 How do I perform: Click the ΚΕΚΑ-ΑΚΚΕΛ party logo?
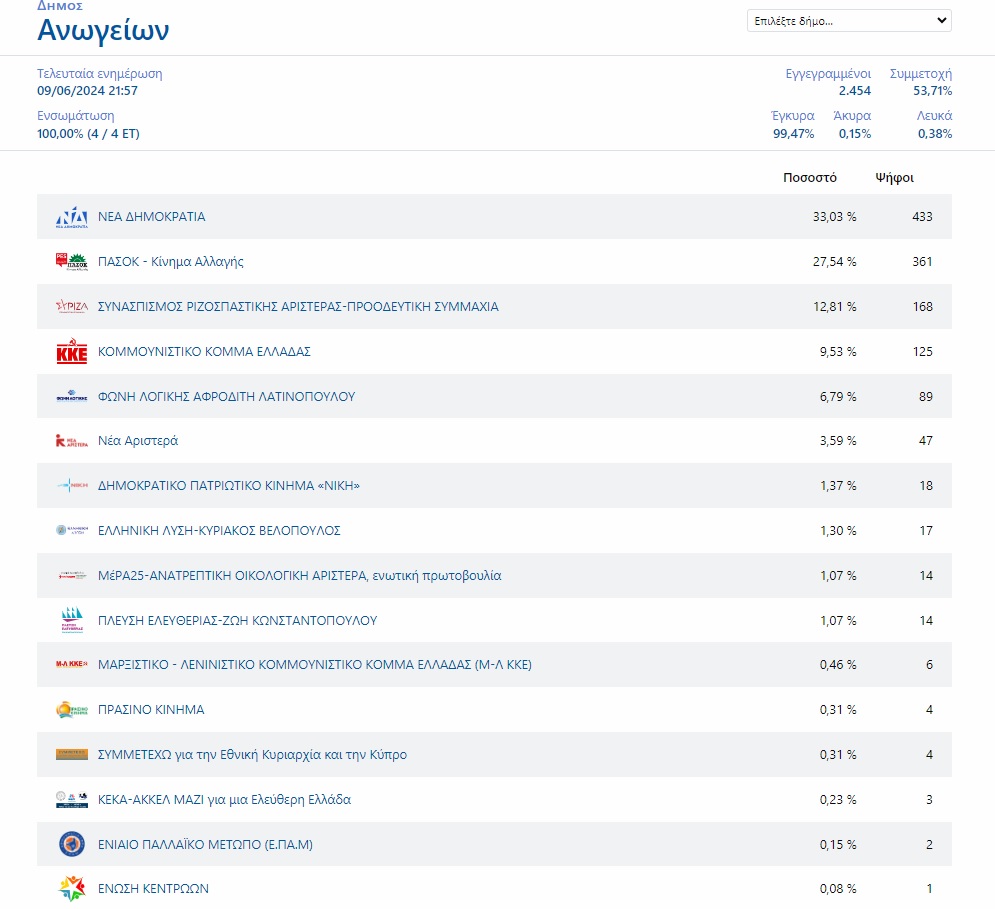(x=72, y=799)
